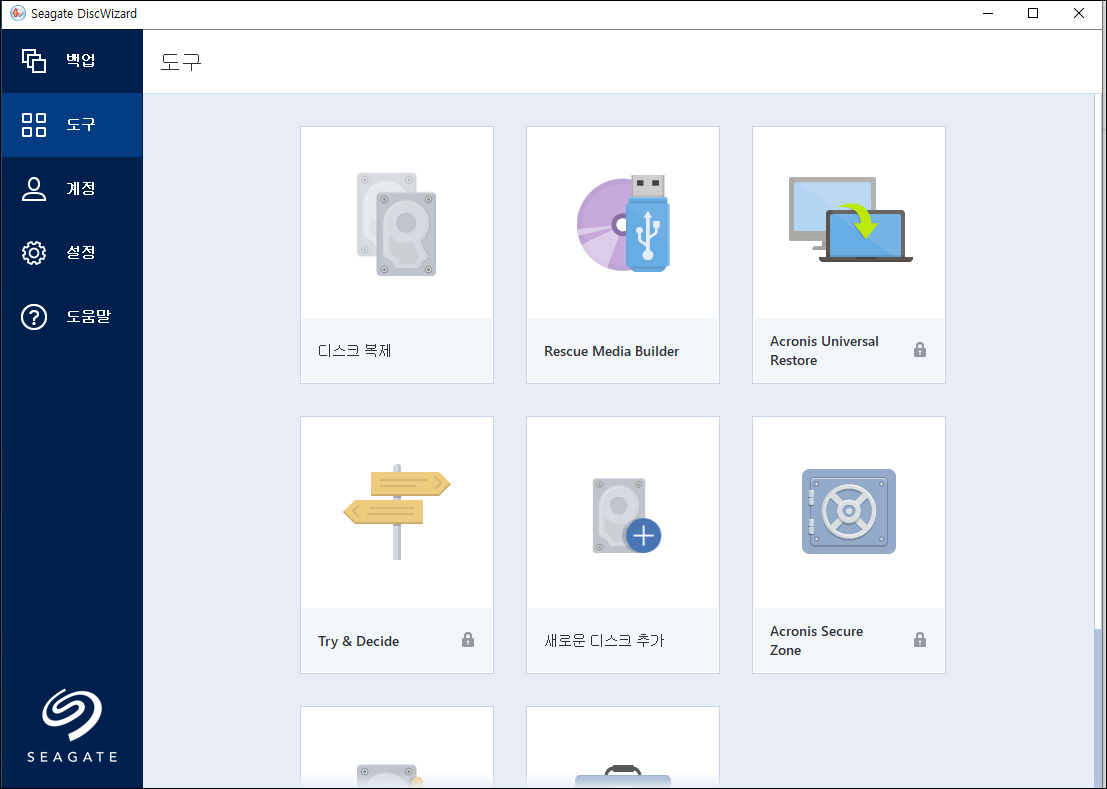Click the Try & Decide signpost icon

(x=397, y=512)
